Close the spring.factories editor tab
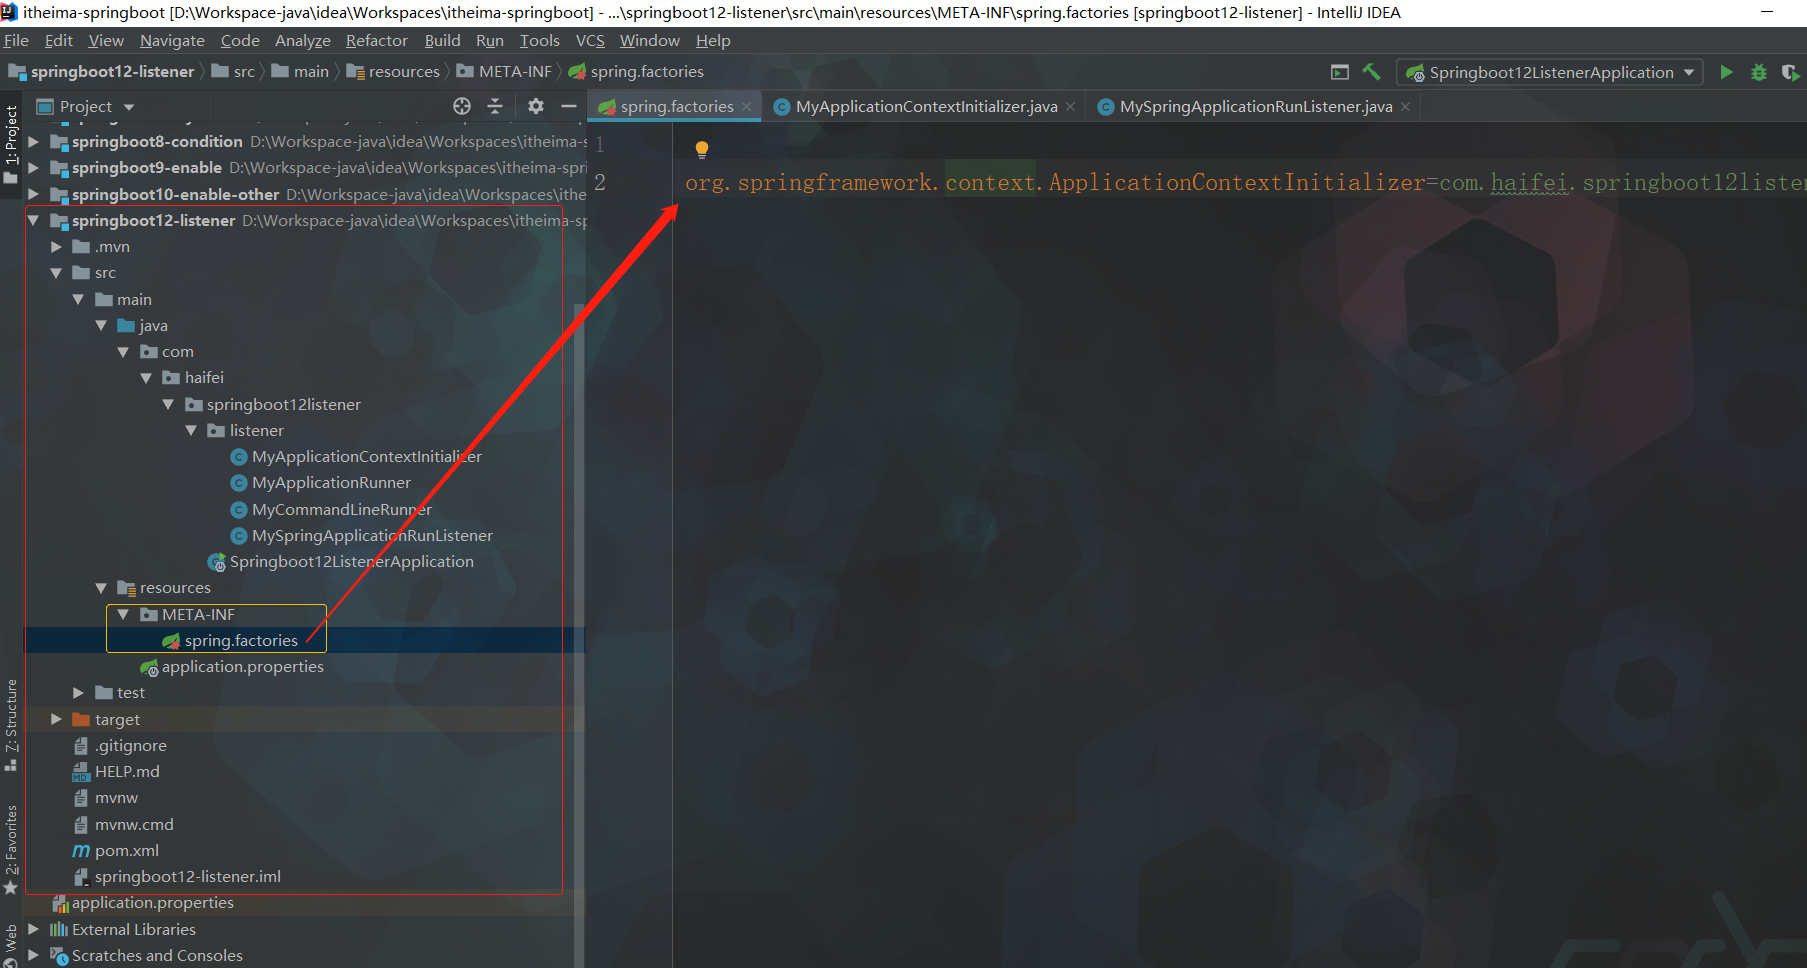This screenshot has width=1807, height=968. [x=747, y=107]
